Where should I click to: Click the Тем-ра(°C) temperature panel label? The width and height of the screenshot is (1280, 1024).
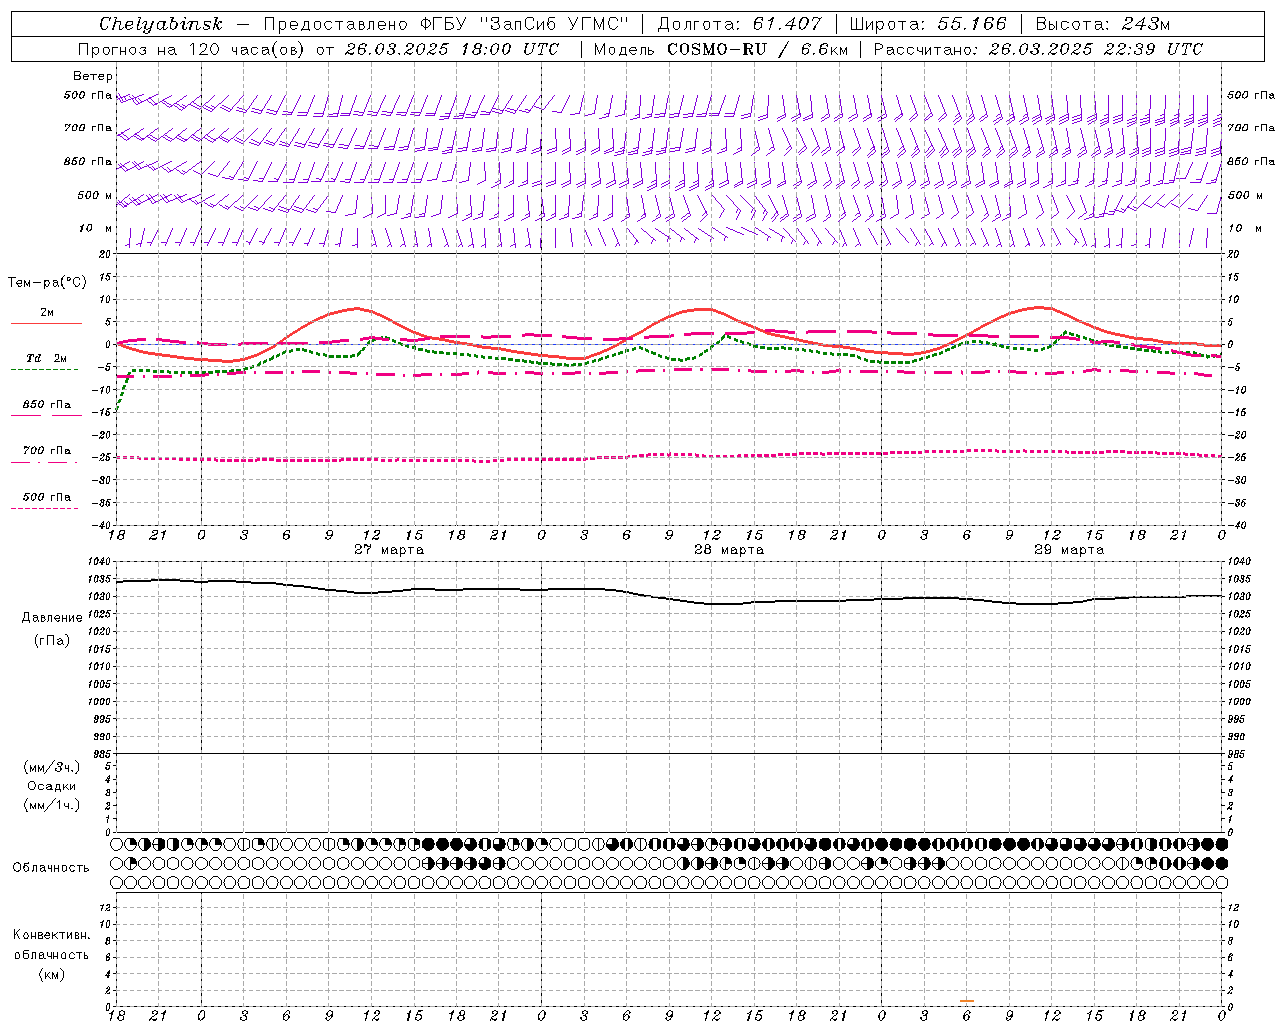click(x=47, y=283)
